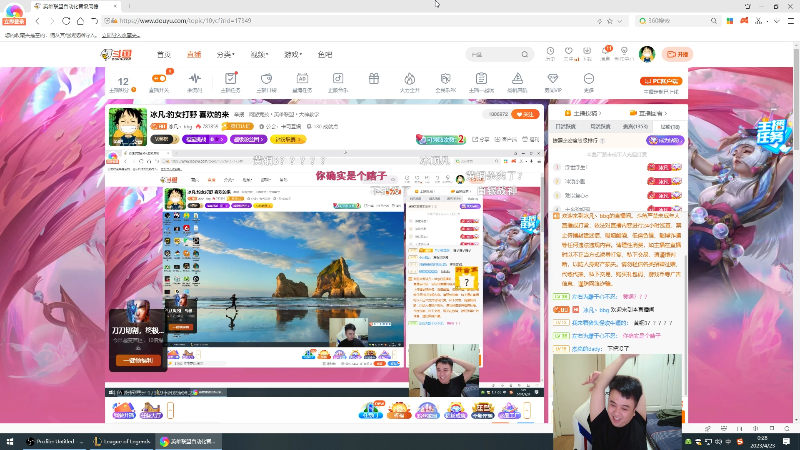
Task: Open the diamond VIP icon in toolbar
Action: [x=553, y=79]
